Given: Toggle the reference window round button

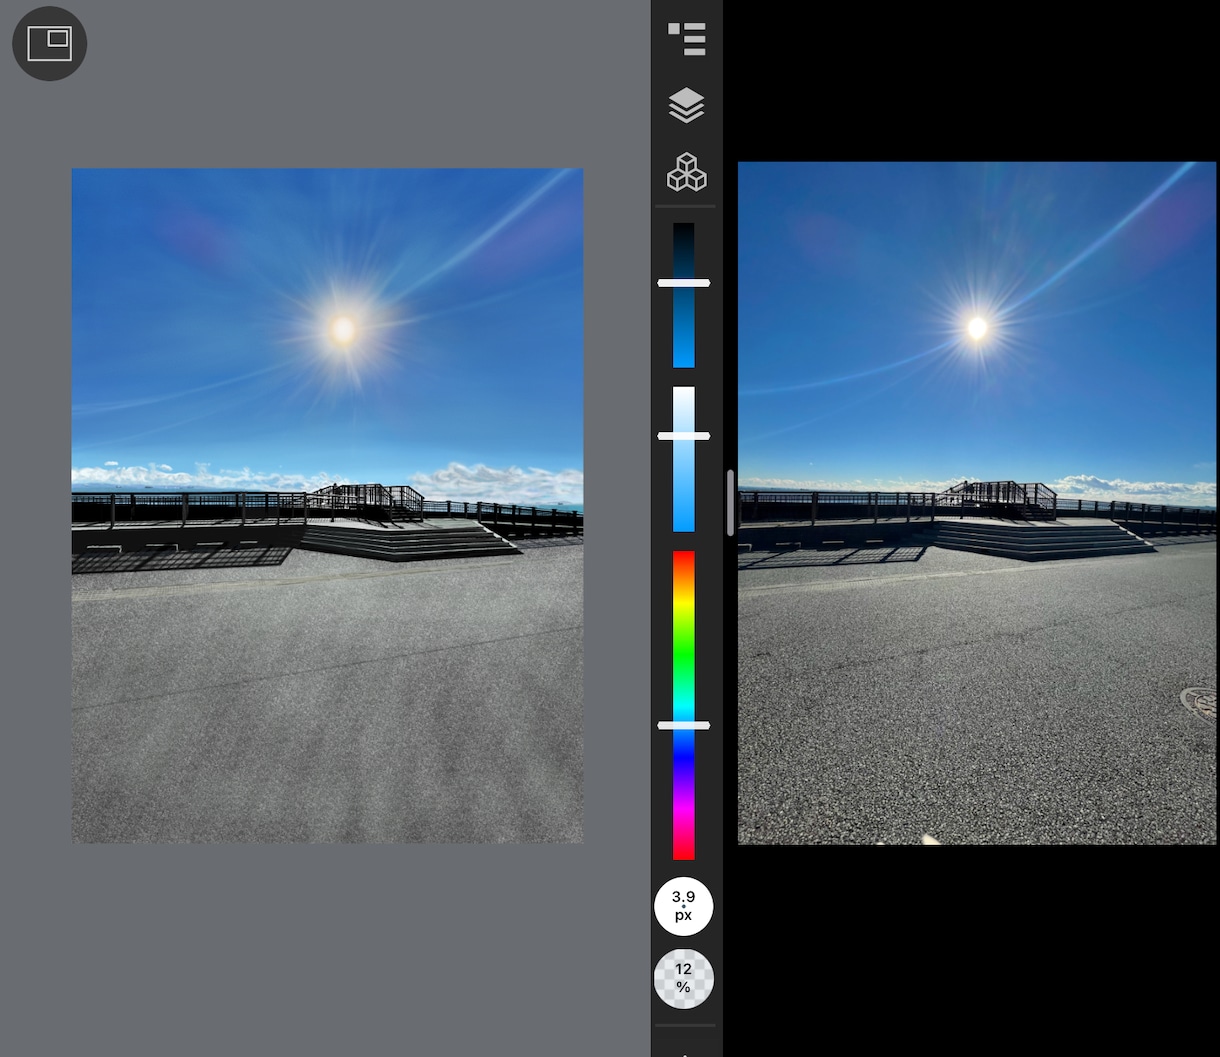Looking at the screenshot, I should click(49, 44).
